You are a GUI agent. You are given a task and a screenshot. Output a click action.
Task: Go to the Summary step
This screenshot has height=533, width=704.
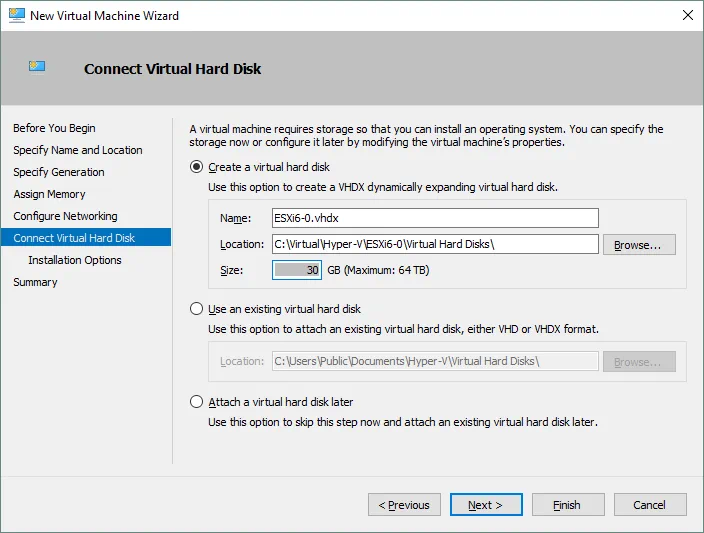click(x=35, y=282)
